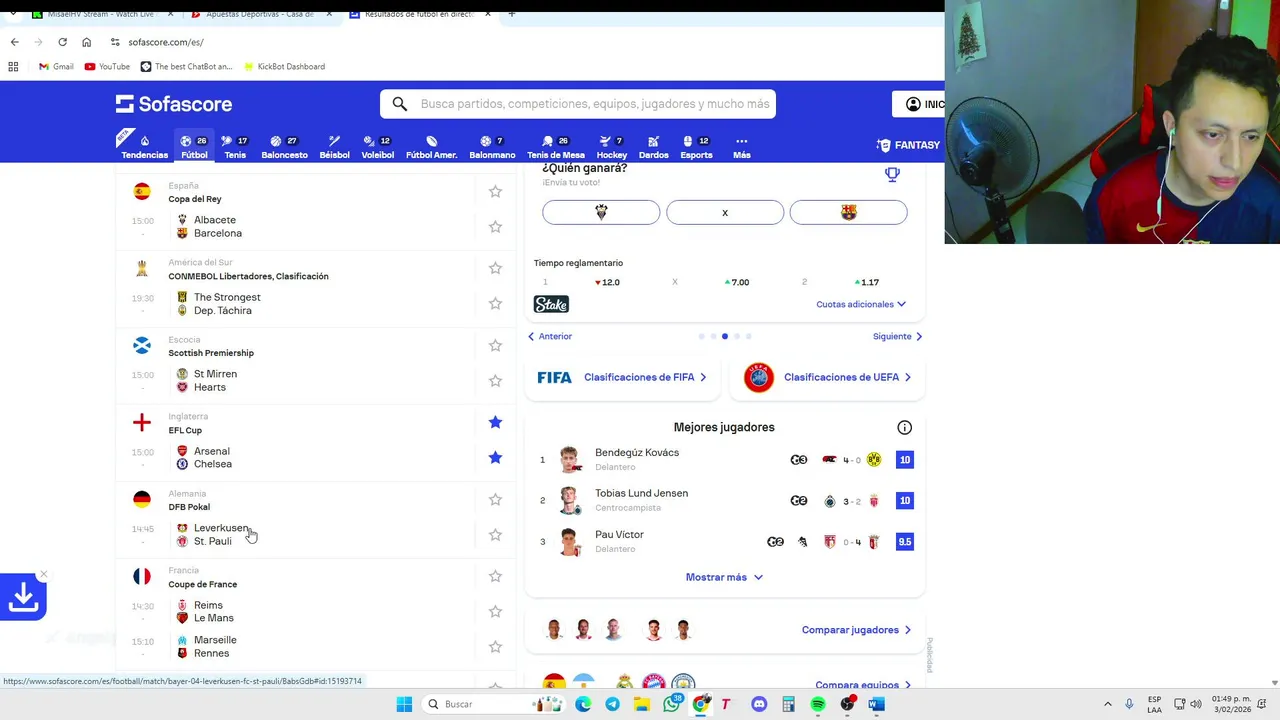Screen dimensions: 1280x720
Task: Click the Sofascore logo
Action: [x=174, y=104]
